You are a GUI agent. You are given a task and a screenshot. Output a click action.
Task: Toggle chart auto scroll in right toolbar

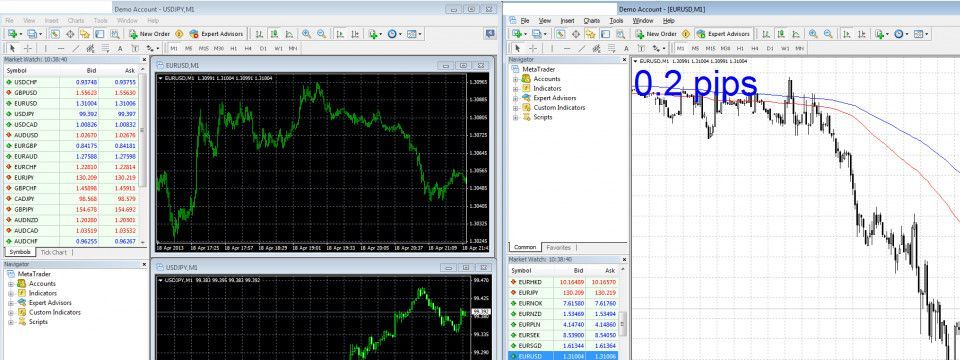(847, 34)
